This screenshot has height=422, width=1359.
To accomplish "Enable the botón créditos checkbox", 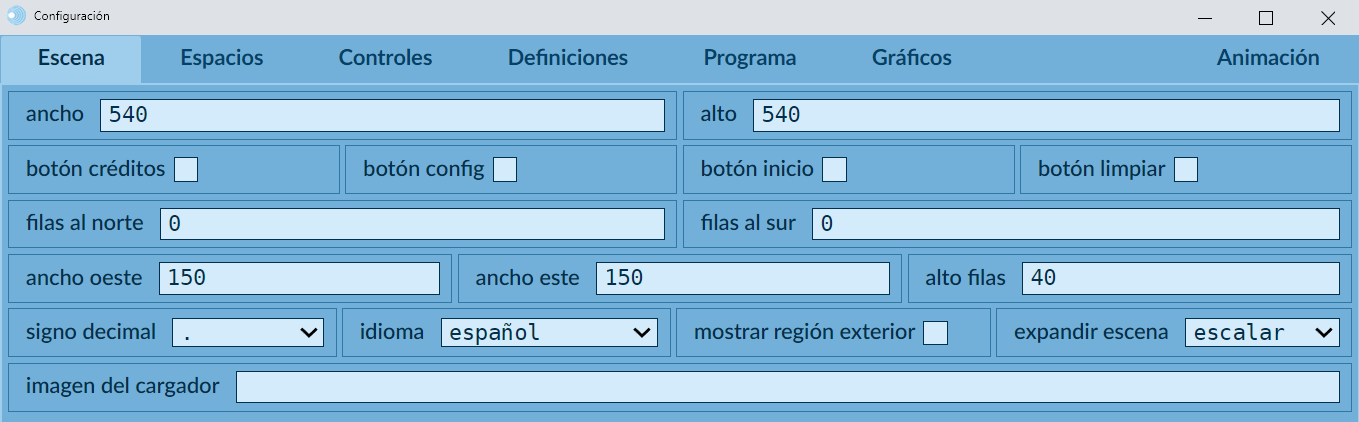I will tap(186, 170).
